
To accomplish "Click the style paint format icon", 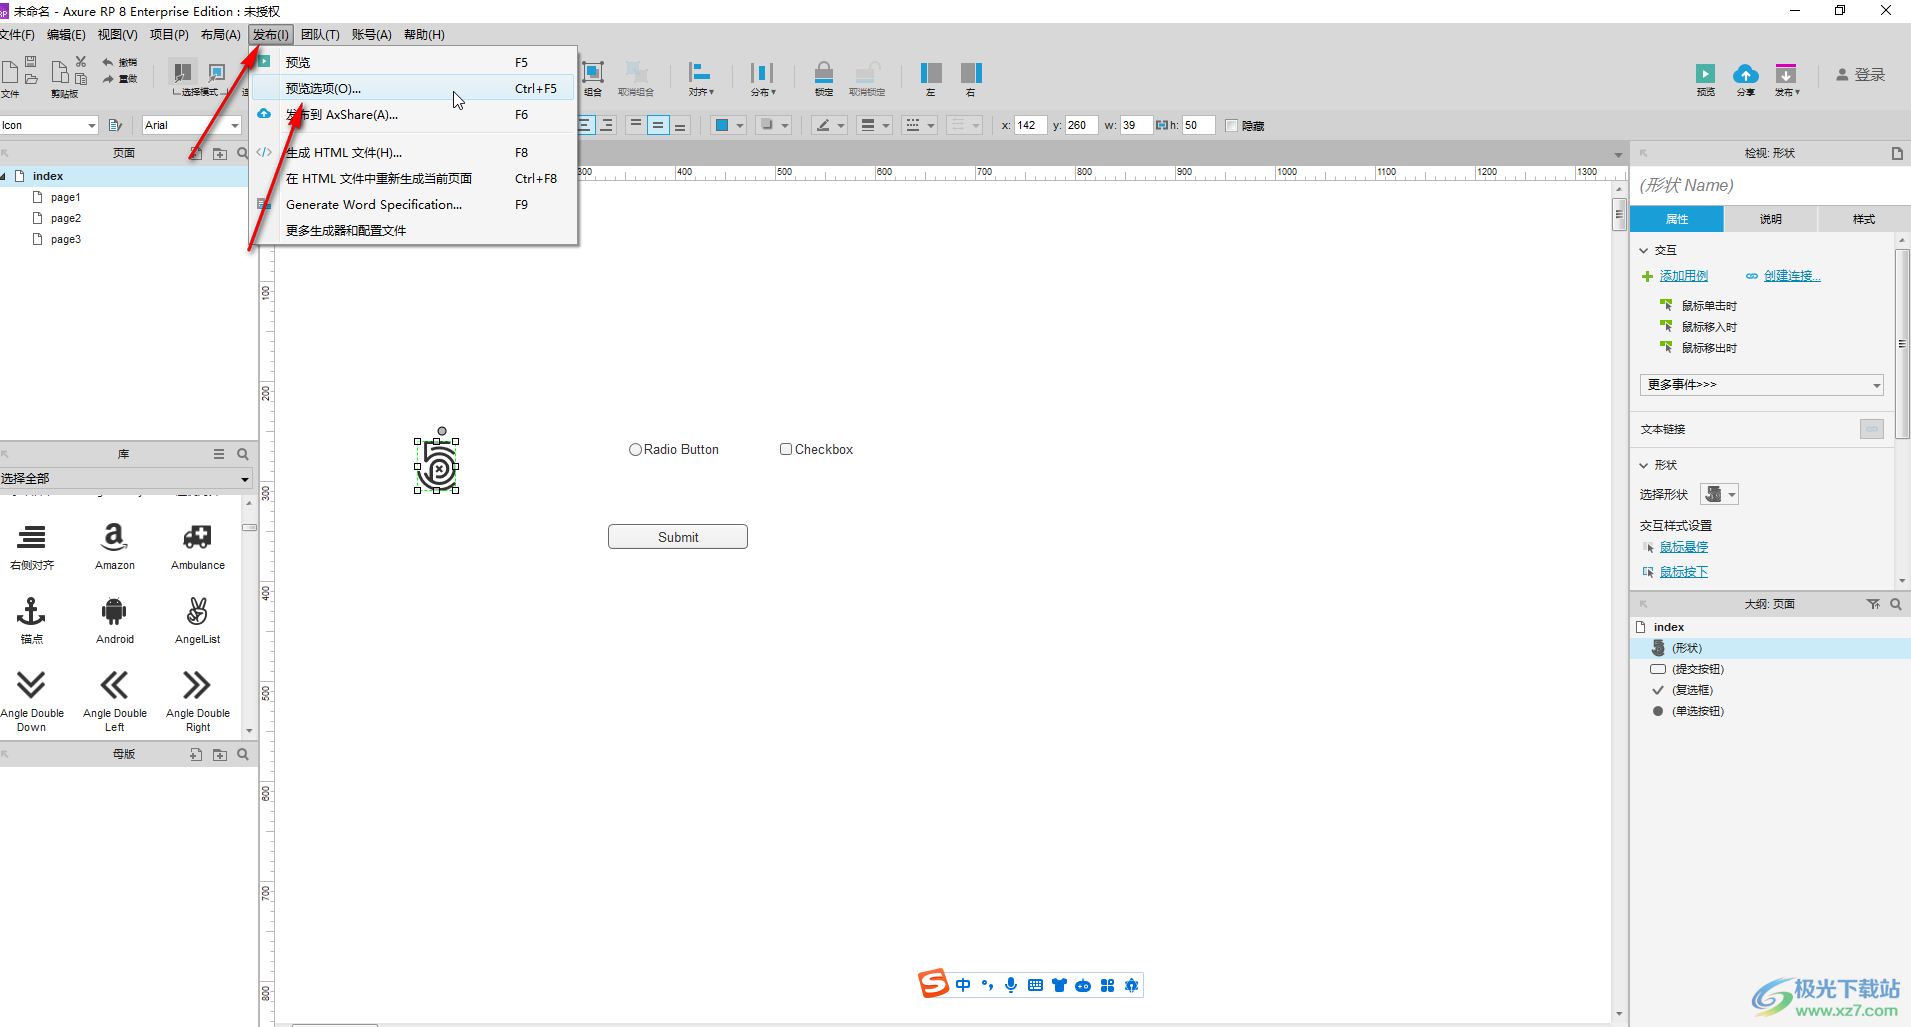I will pos(115,125).
